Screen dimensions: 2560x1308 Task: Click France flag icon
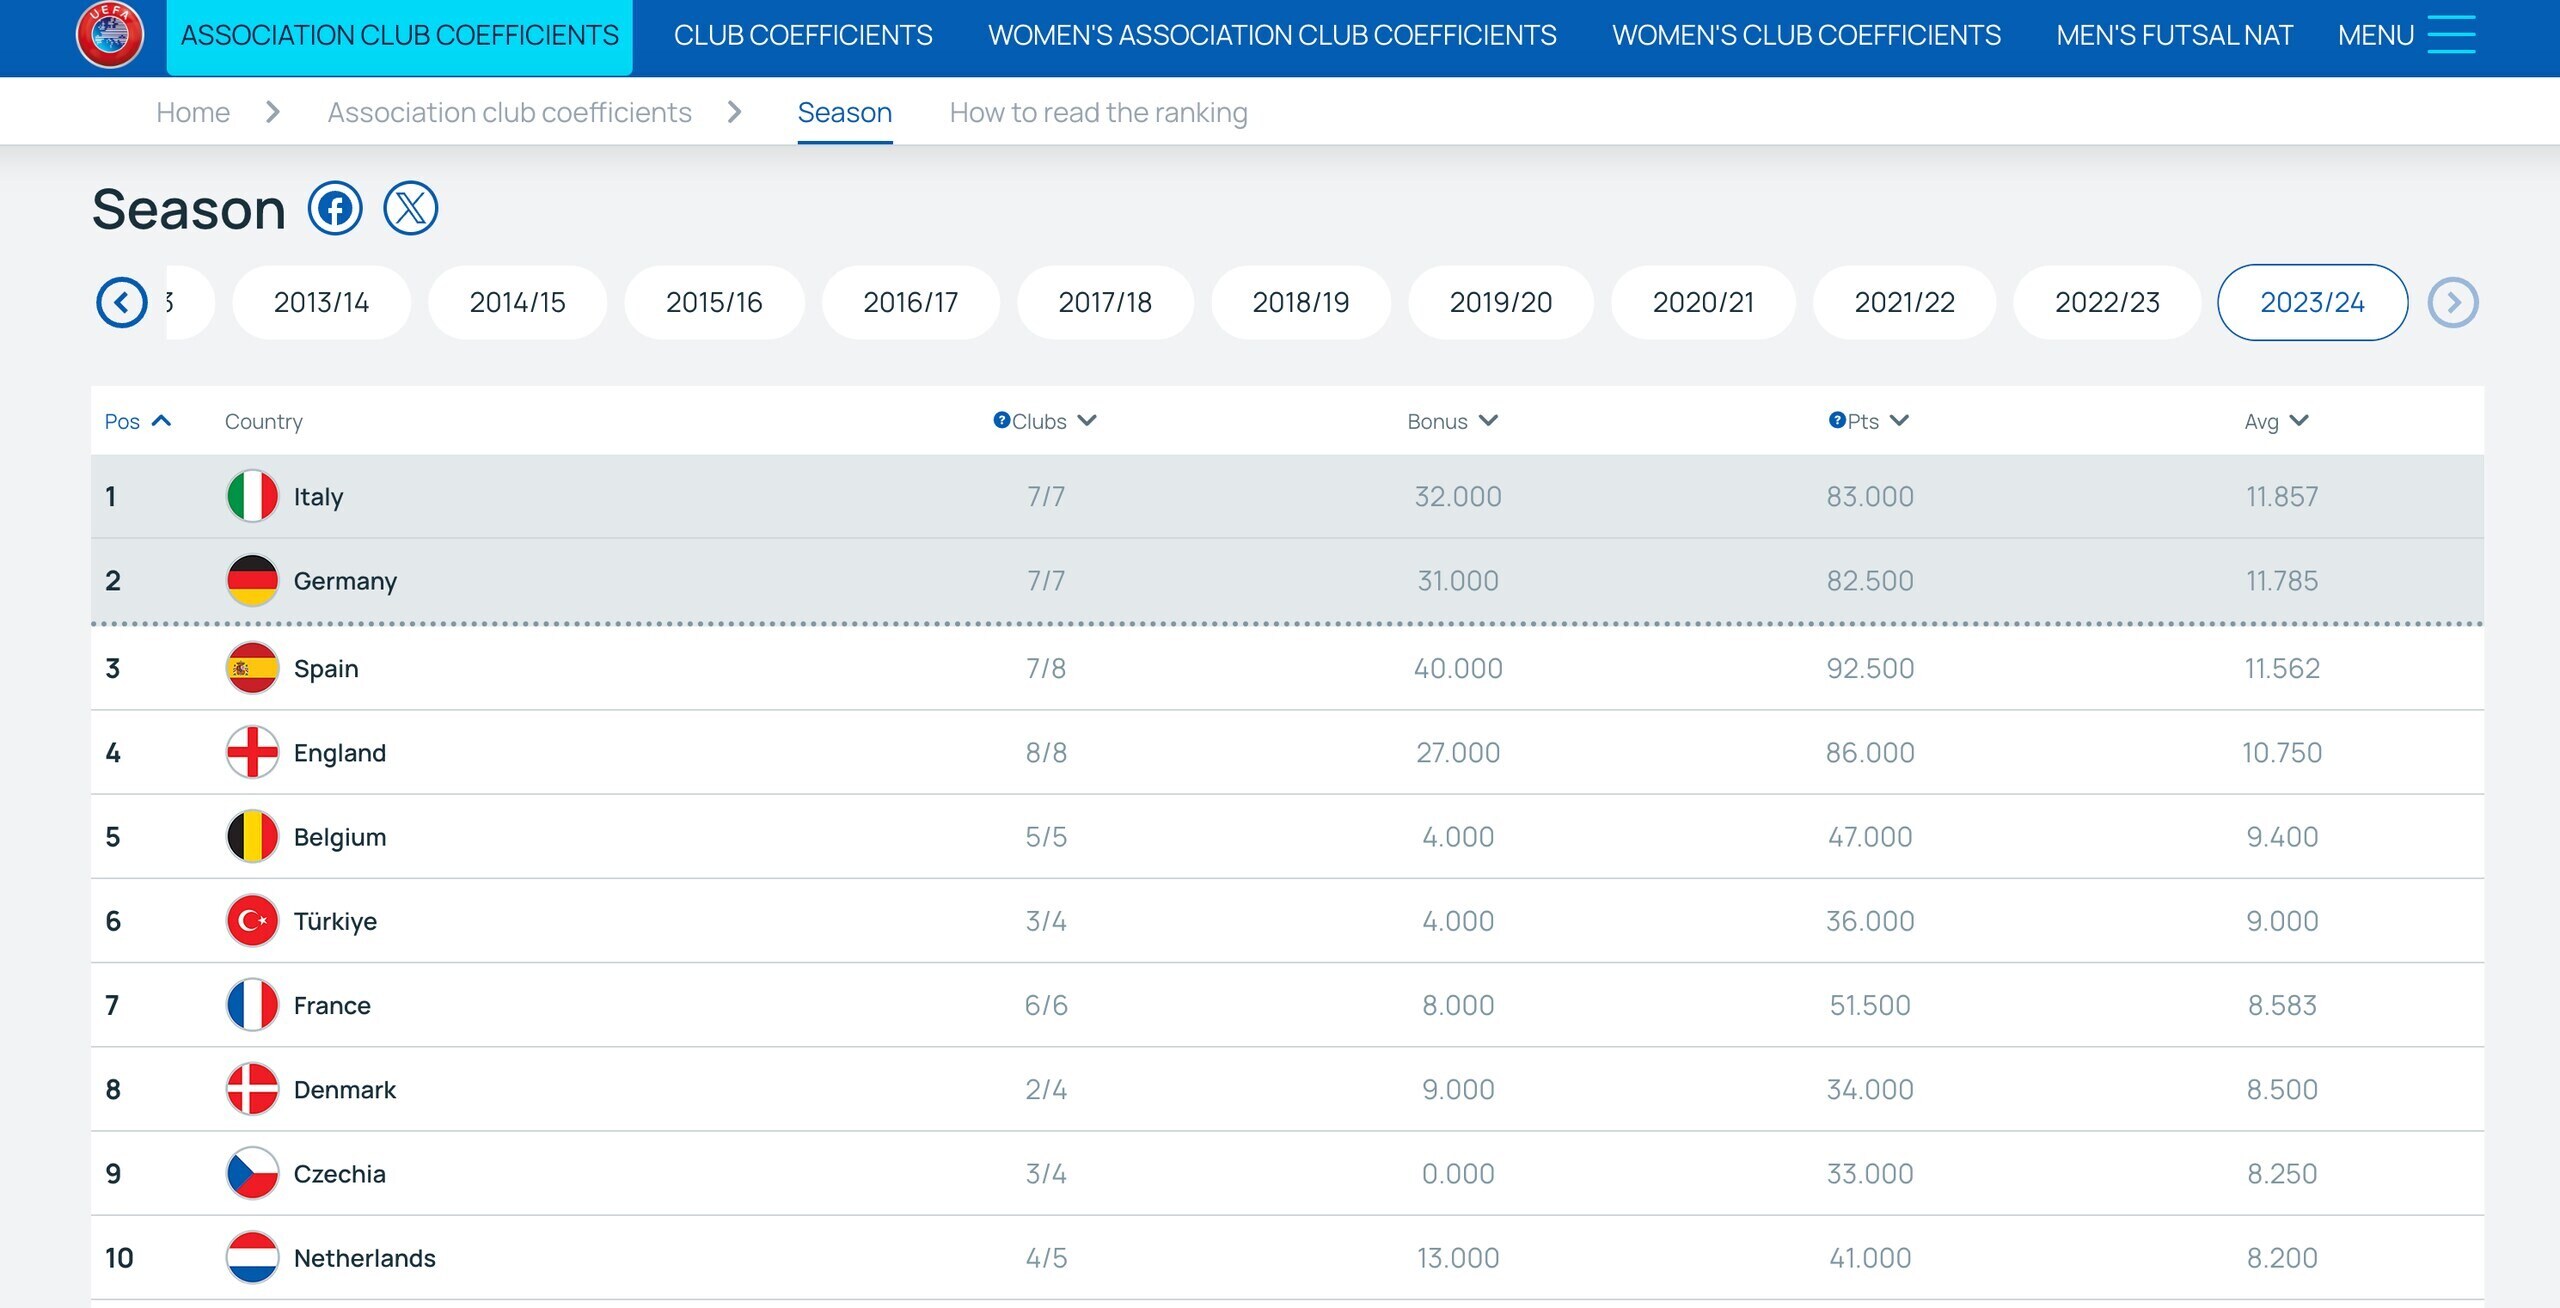tap(252, 1005)
